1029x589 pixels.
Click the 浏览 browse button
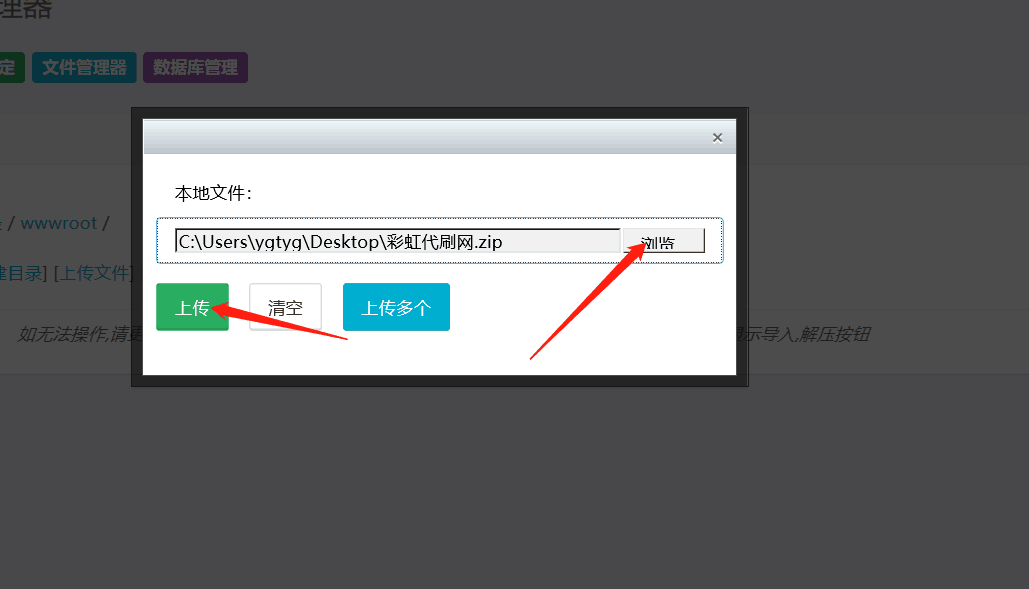(x=663, y=241)
